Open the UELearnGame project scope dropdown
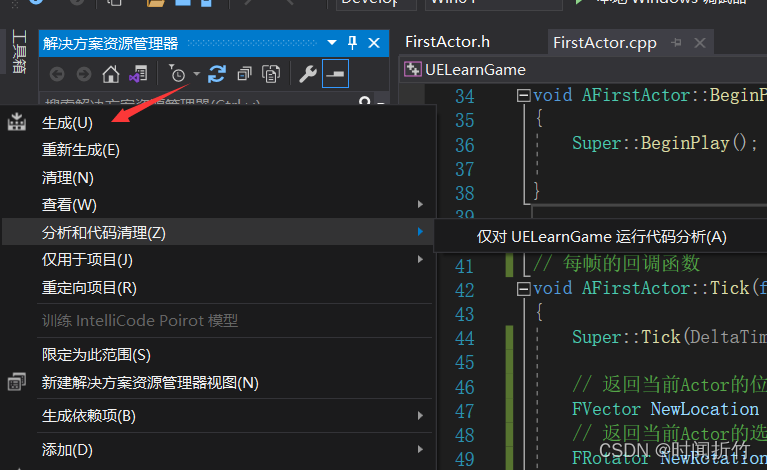Screen dimensions: 767x470 475,70
